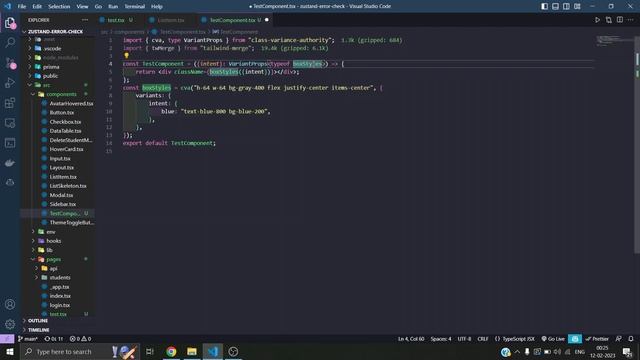Toggle the Primary Side Bar layout button
640x360 pixels.
point(544,6)
